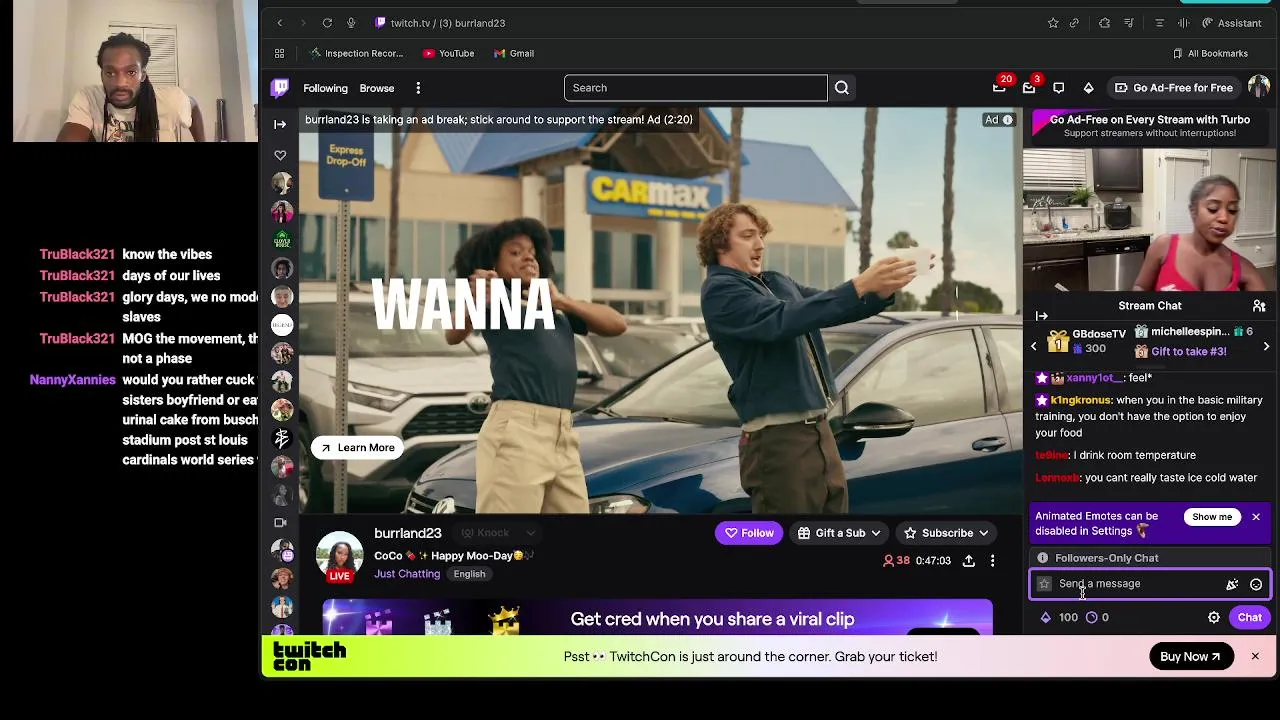Show next gift leaderboard entry
1280x720 pixels.
coord(1266,346)
